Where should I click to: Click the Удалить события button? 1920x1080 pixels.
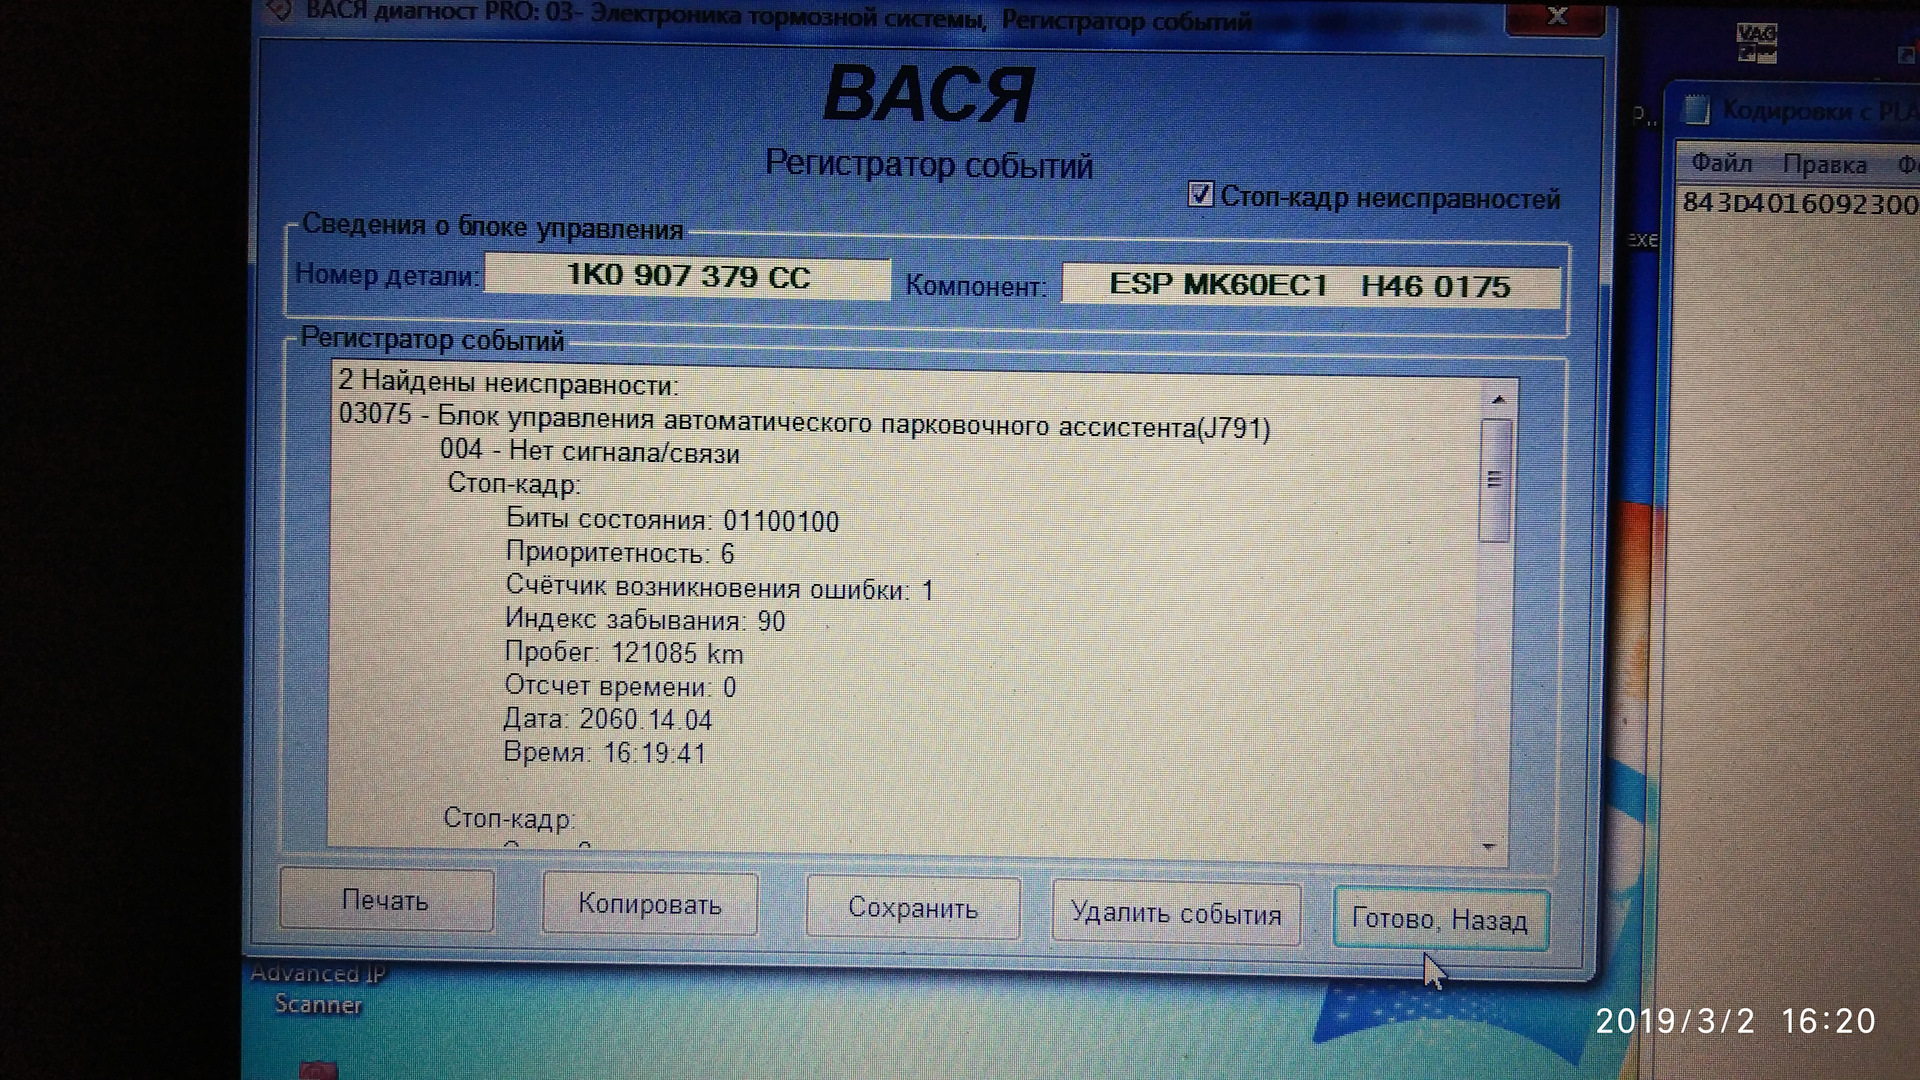click(x=1176, y=913)
